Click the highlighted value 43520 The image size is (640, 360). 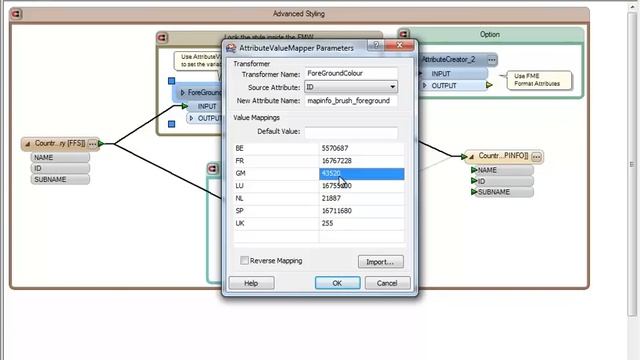[362, 173]
